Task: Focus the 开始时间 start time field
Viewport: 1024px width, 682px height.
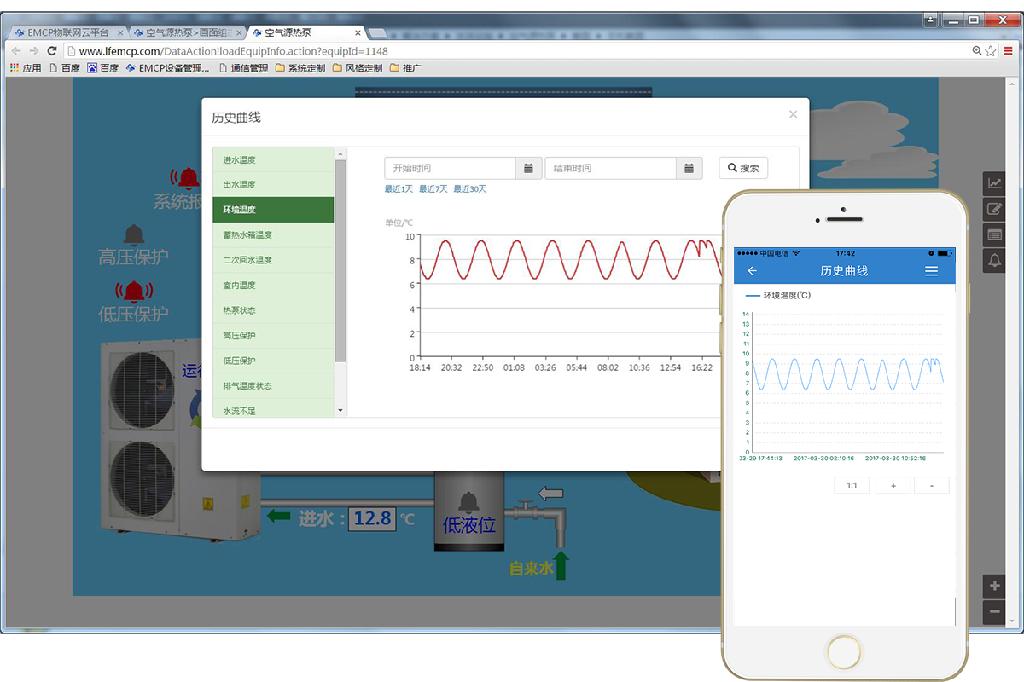Action: pyautogui.click(x=450, y=169)
